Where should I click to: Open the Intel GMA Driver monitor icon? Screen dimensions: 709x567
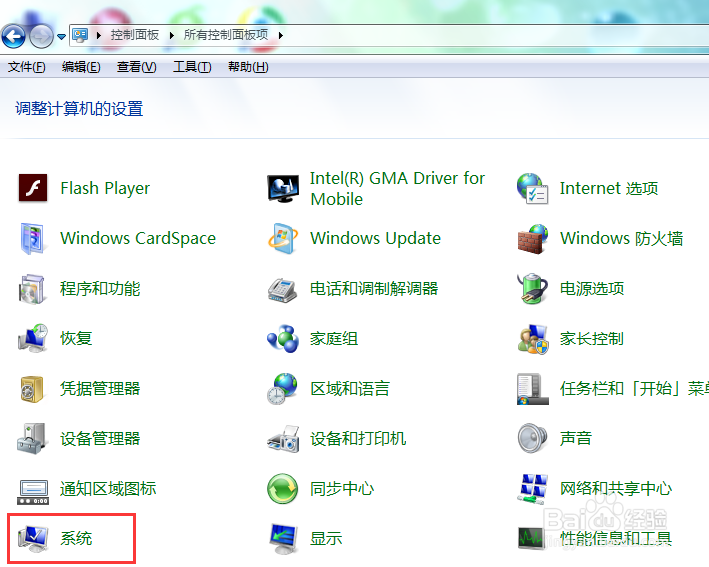pyautogui.click(x=283, y=189)
